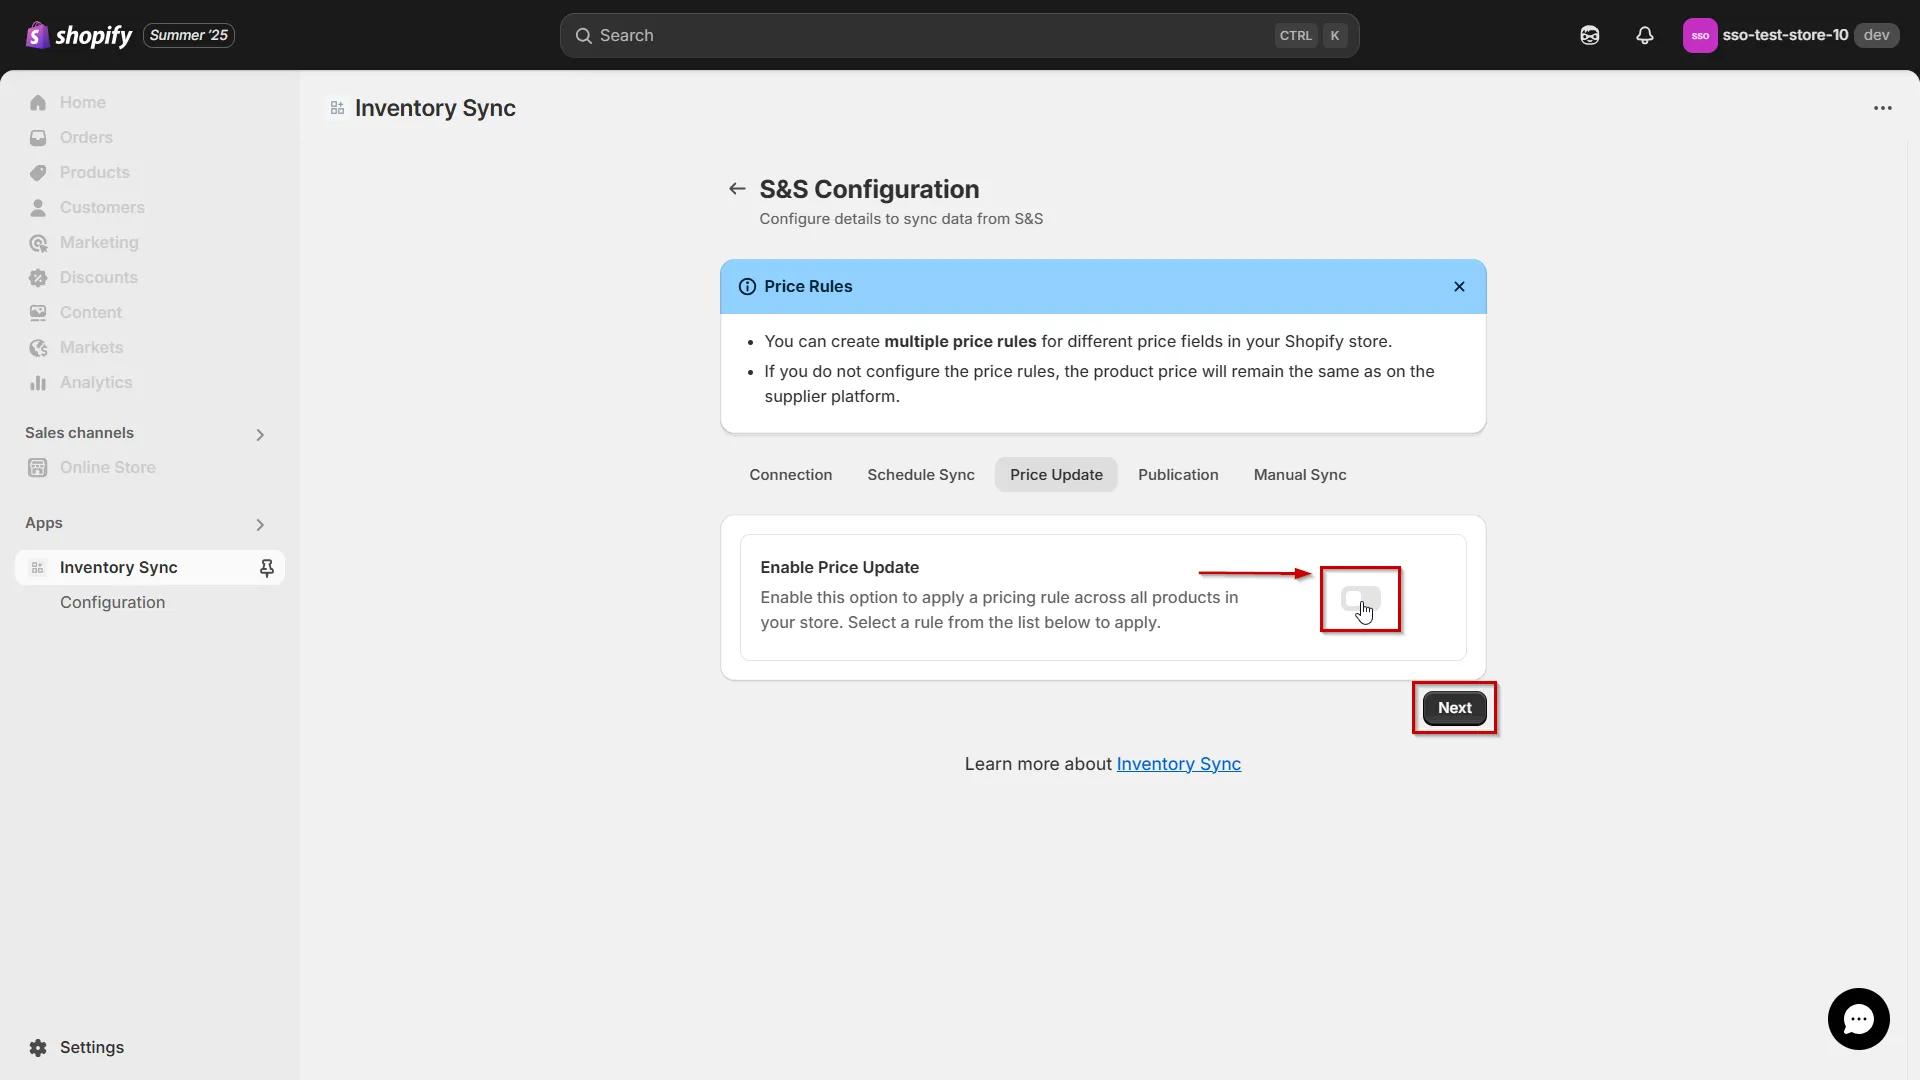This screenshot has width=1920, height=1080.
Task: Open the three-dot more actions menu
Action: coord(1883,108)
